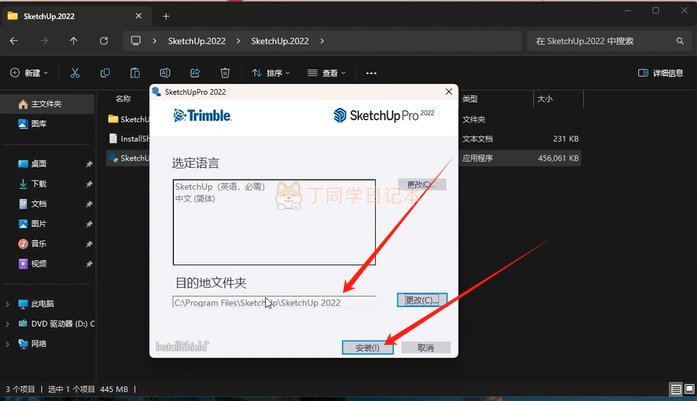Viewport: 697px width, 401px height.
Task: Click the search magnifier icon
Action: [680, 41]
